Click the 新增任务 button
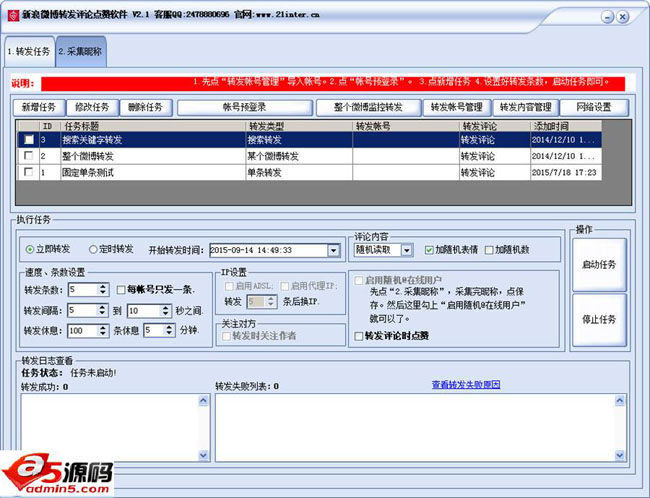The height and width of the screenshot is (498, 650). [39, 107]
